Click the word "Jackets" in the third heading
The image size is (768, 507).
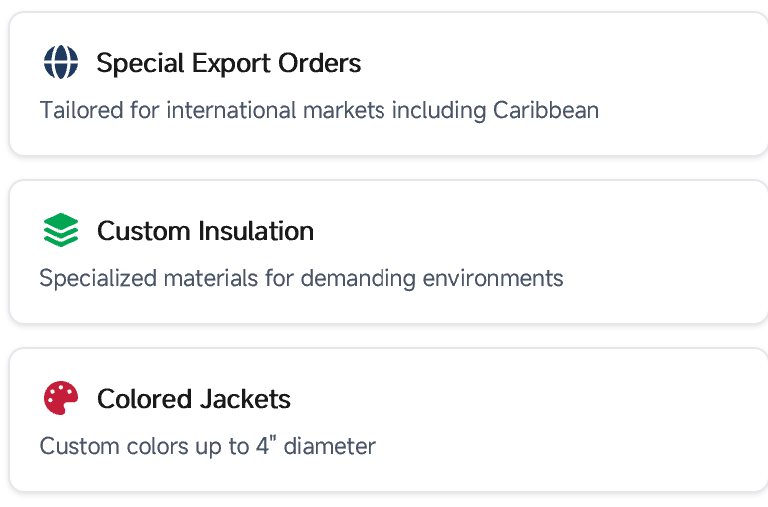coord(243,399)
